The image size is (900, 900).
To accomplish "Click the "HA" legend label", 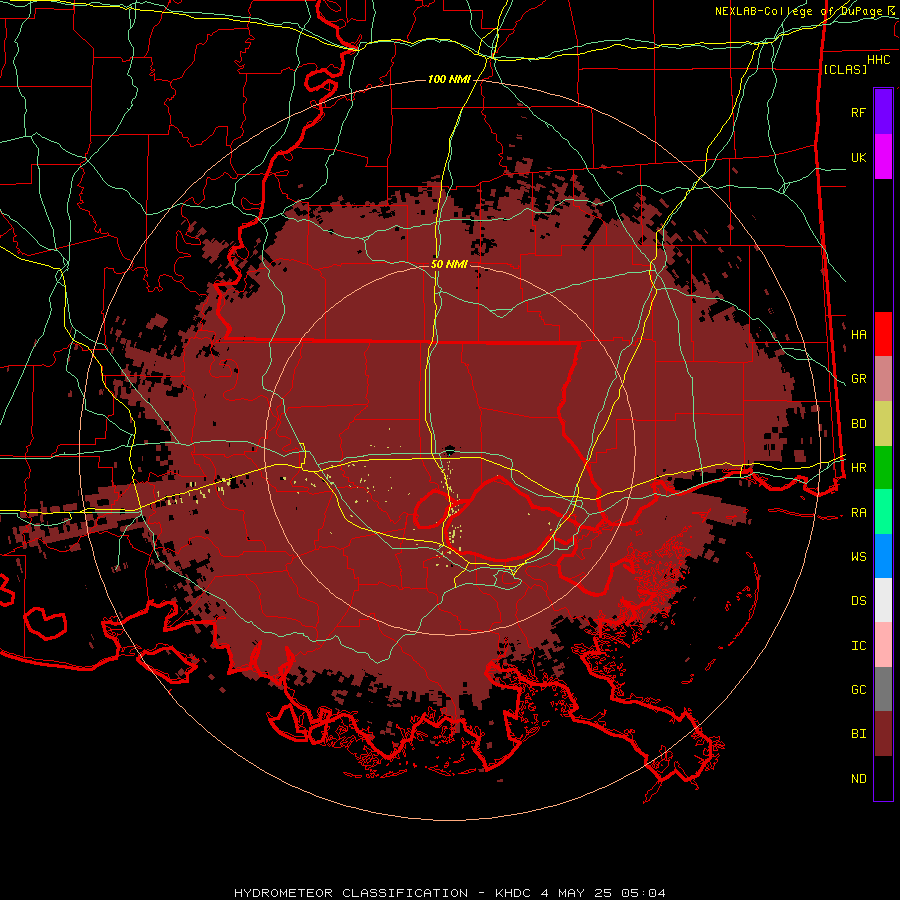I will (858, 334).
